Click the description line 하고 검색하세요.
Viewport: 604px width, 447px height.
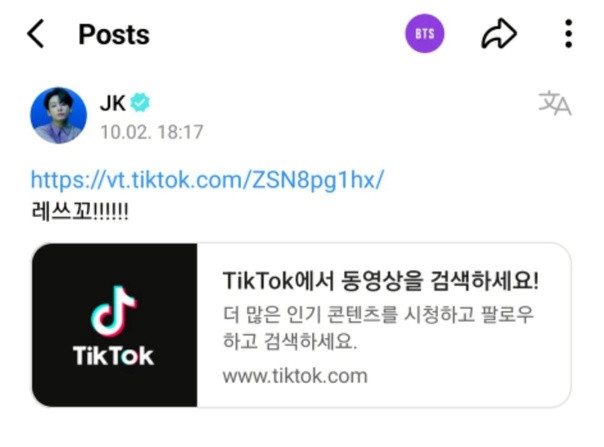tap(290, 341)
